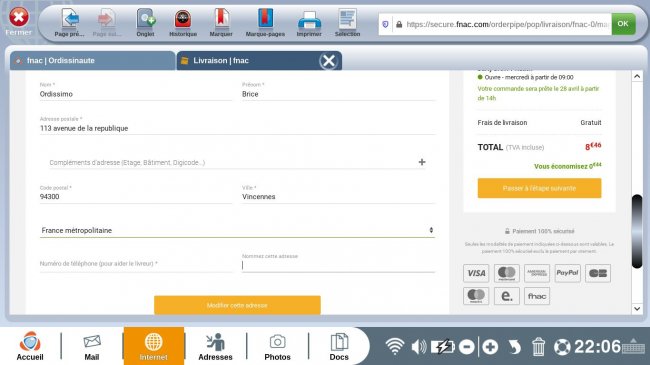This screenshot has height=365, width=650.
Task: Click the phone number input field
Action: pos(136,264)
